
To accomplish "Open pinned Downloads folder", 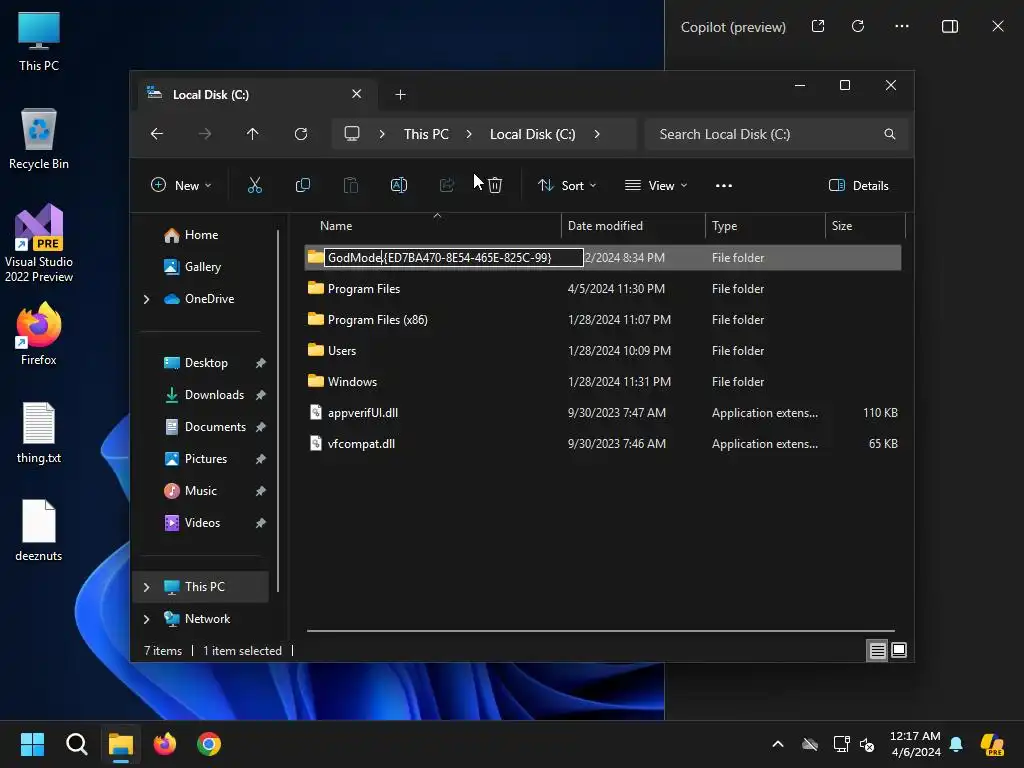I will [x=214, y=395].
